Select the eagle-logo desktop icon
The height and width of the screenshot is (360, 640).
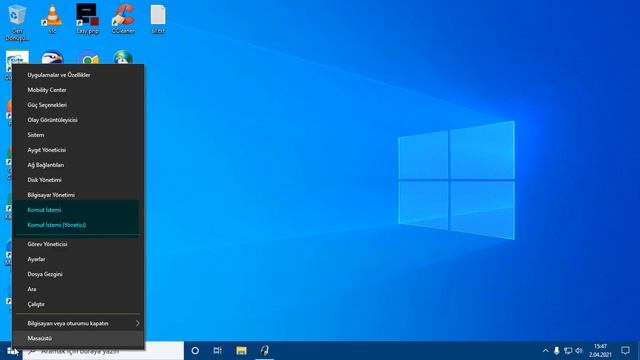(x=52, y=57)
